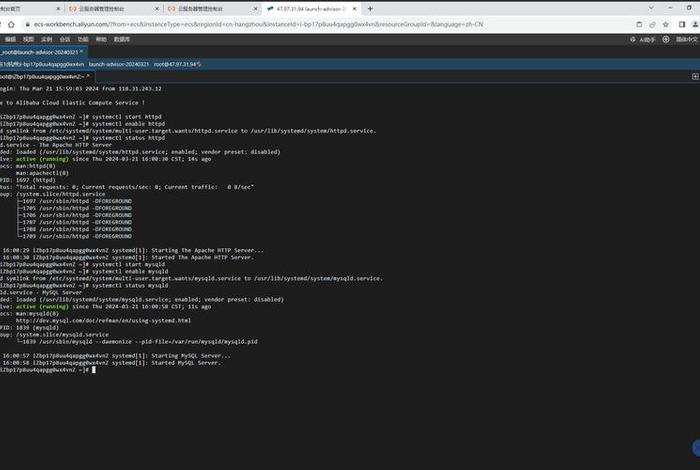Image resolution: width=700 pixels, height=470 pixels.
Task: Click the '1839 (mysqld)' main PID line
Action: point(38,328)
